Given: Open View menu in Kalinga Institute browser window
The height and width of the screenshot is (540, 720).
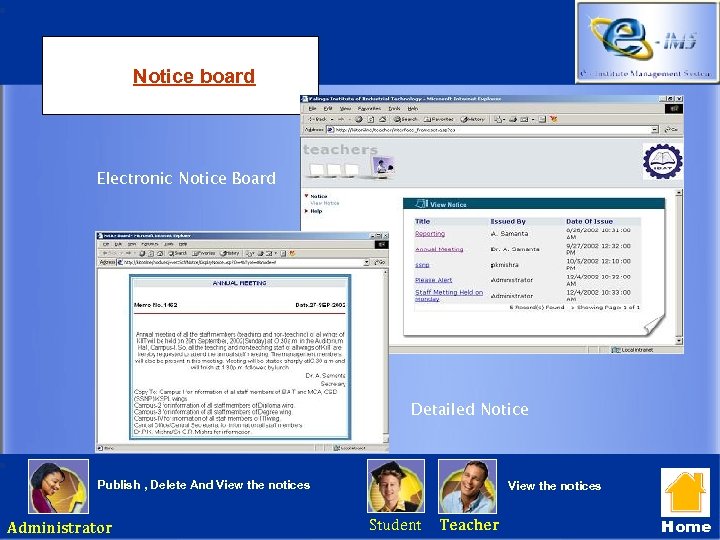Looking at the screenshot, I should click(x=345, y=108).
